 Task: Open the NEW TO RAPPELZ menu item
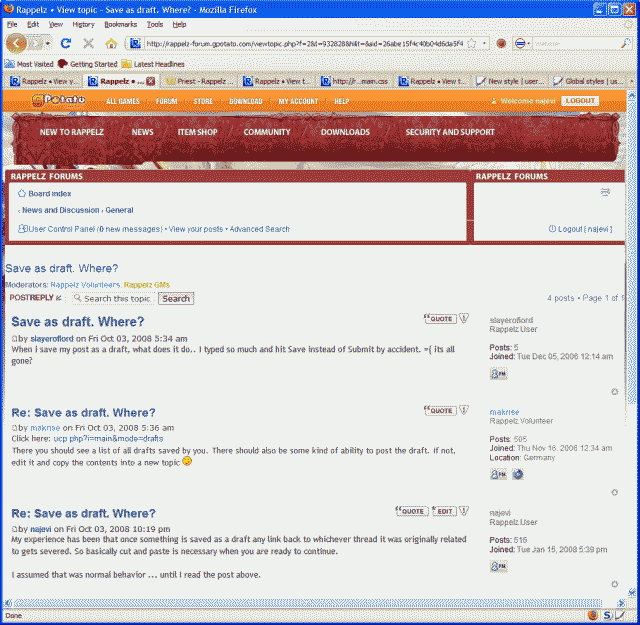[x=71, y=132]
